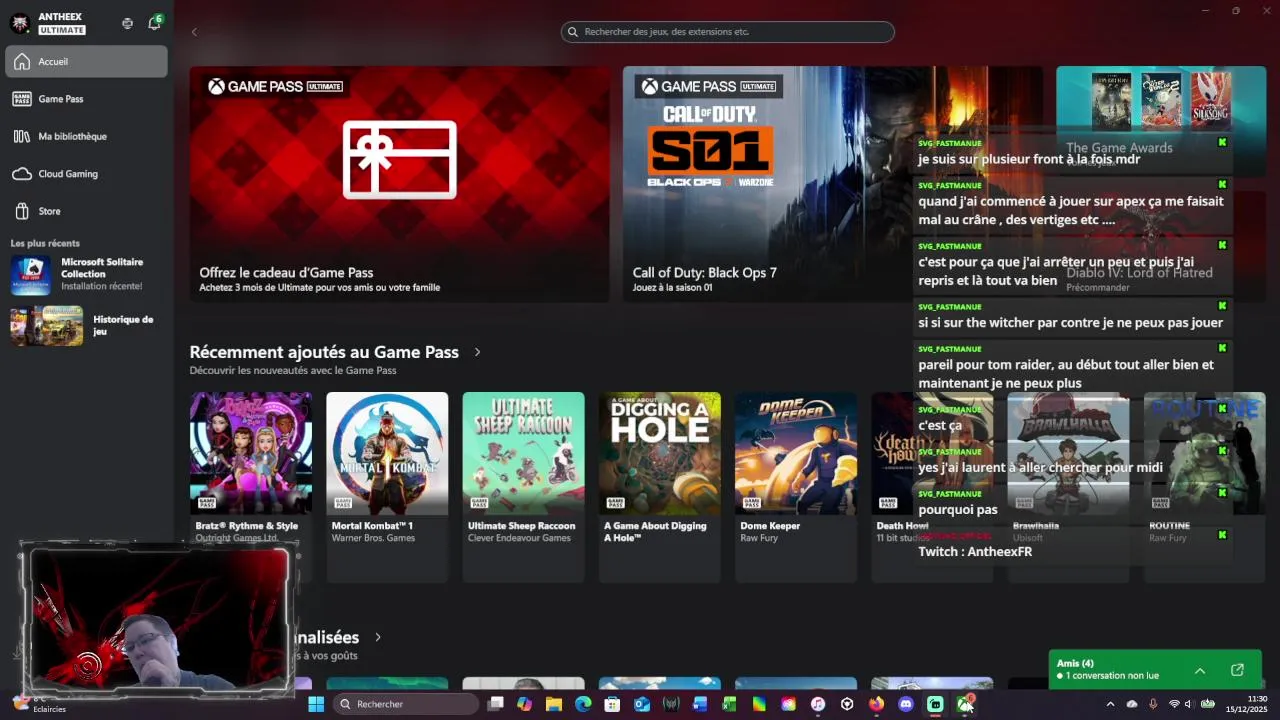This screenshot has height=720, width=1280.
Task: Open Récemment ajoutés au Game Pass heading
Action: click(x=324, y=352)
